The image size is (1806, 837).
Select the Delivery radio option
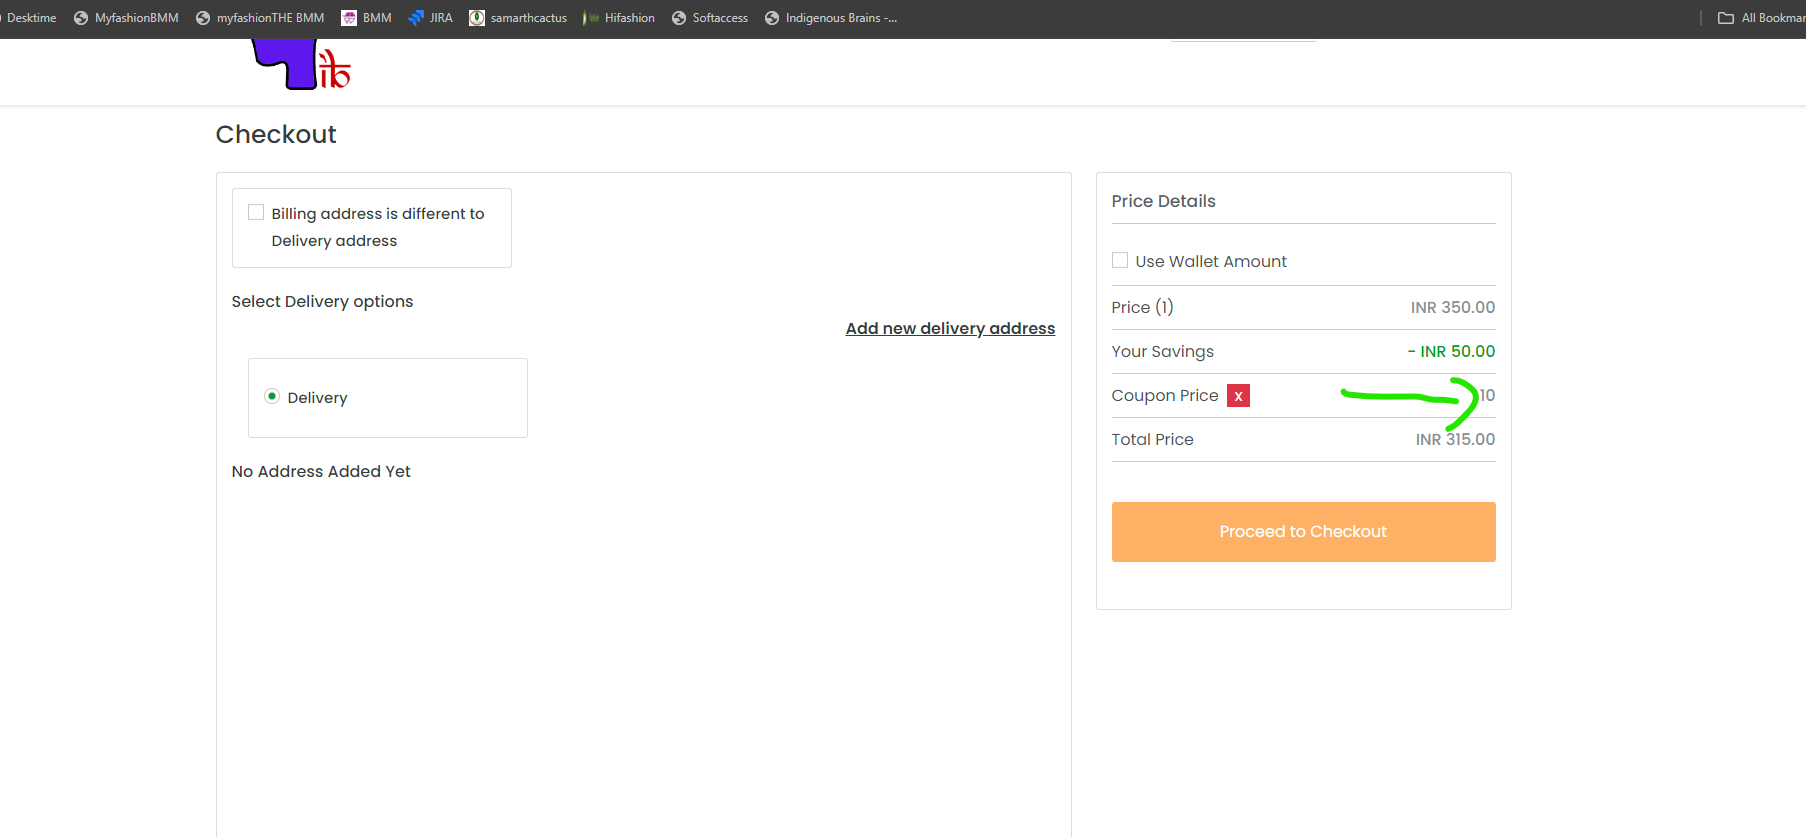pyautogui.click(x=272, y=396)
